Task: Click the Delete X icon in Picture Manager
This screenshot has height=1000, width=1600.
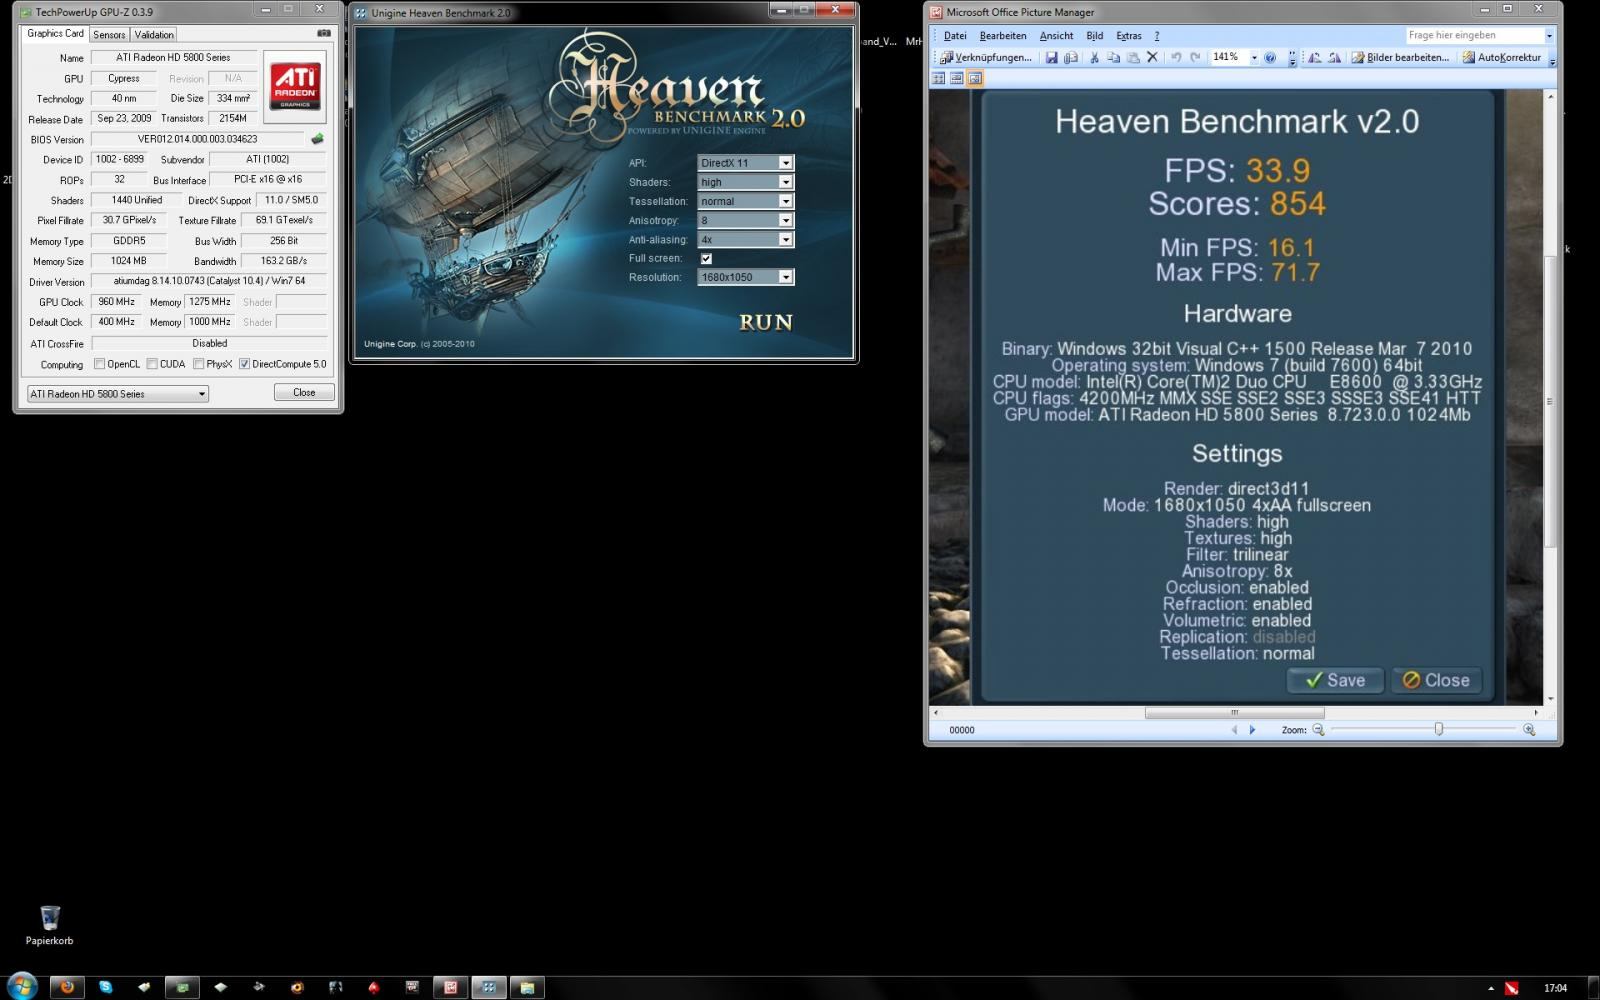Action: 1152,58
